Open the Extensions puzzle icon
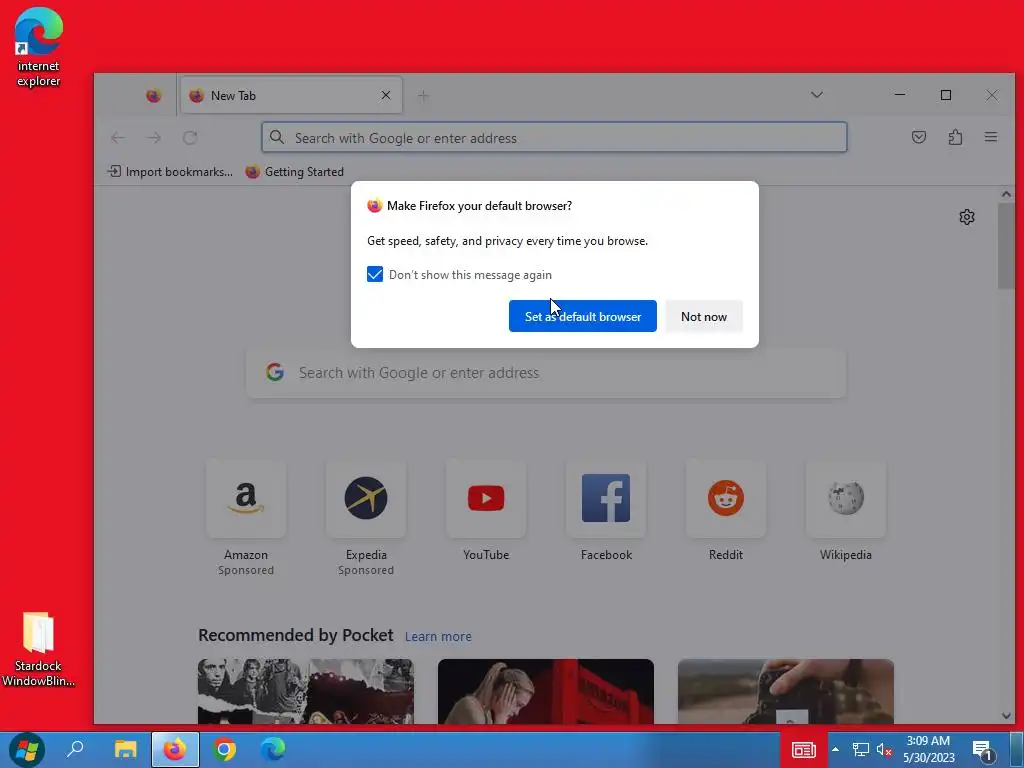1024x768 pixels. (x=955, y=137)
